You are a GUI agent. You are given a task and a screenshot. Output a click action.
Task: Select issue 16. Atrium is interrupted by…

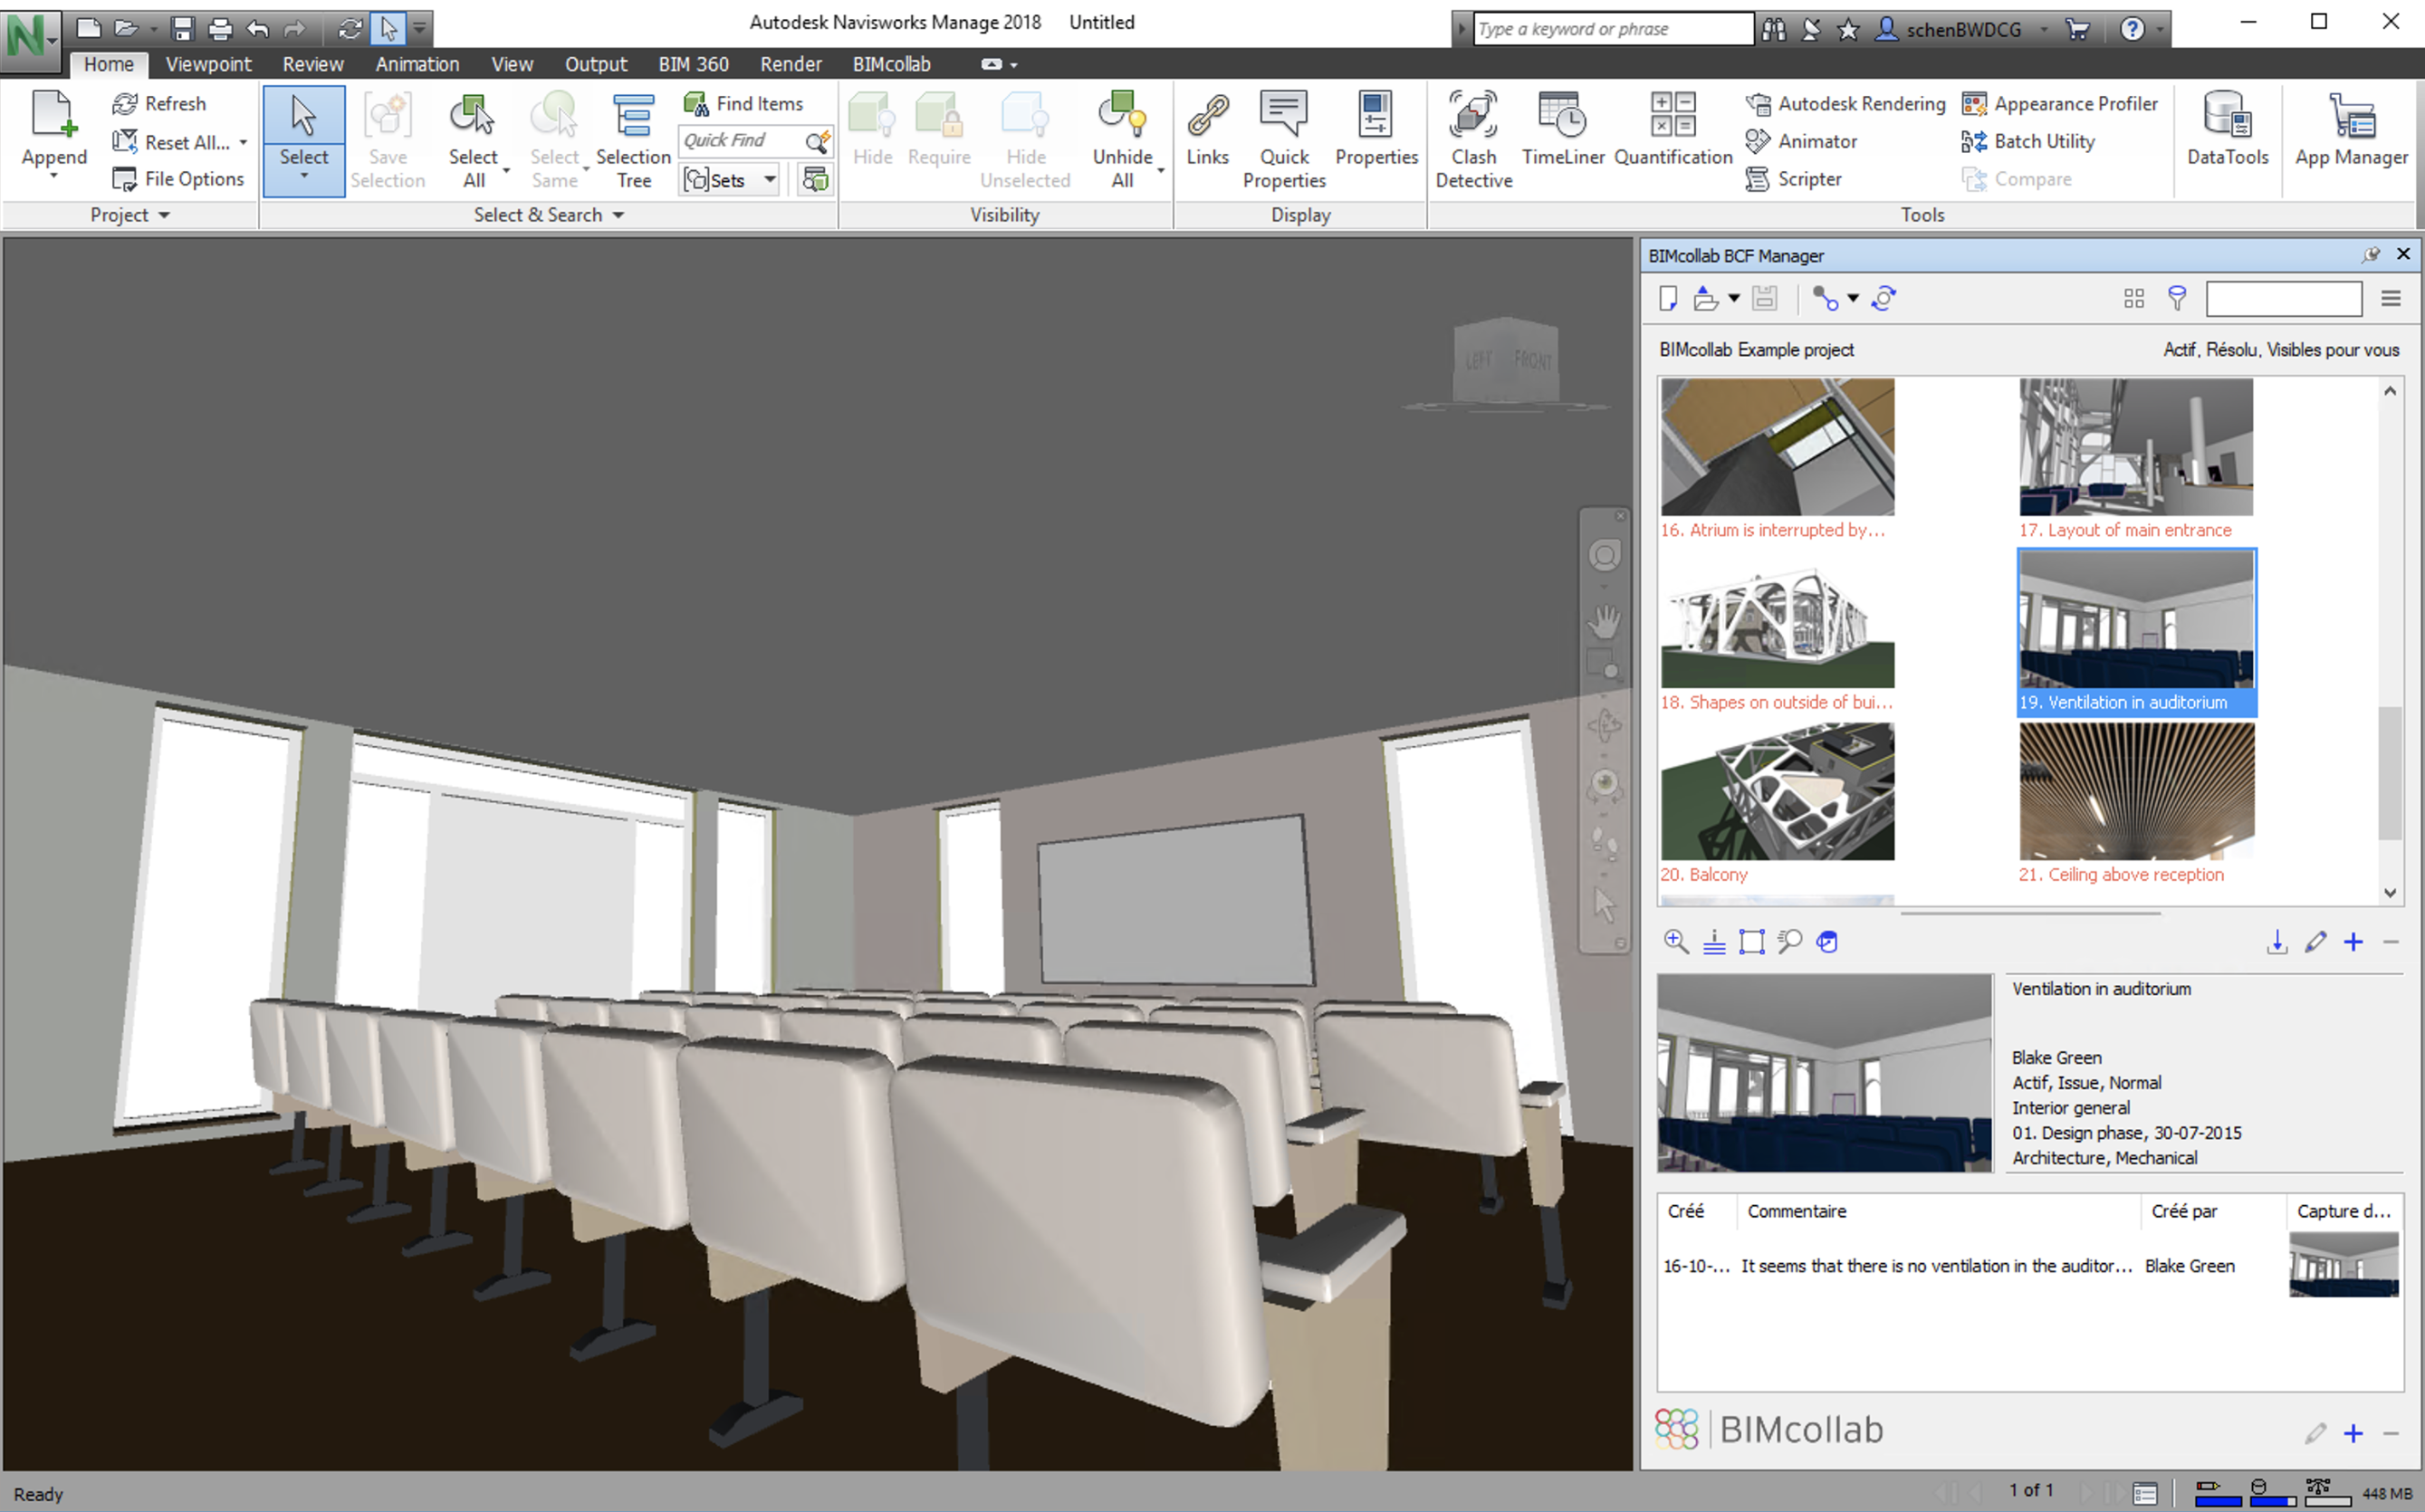[x=1777, y=459]
